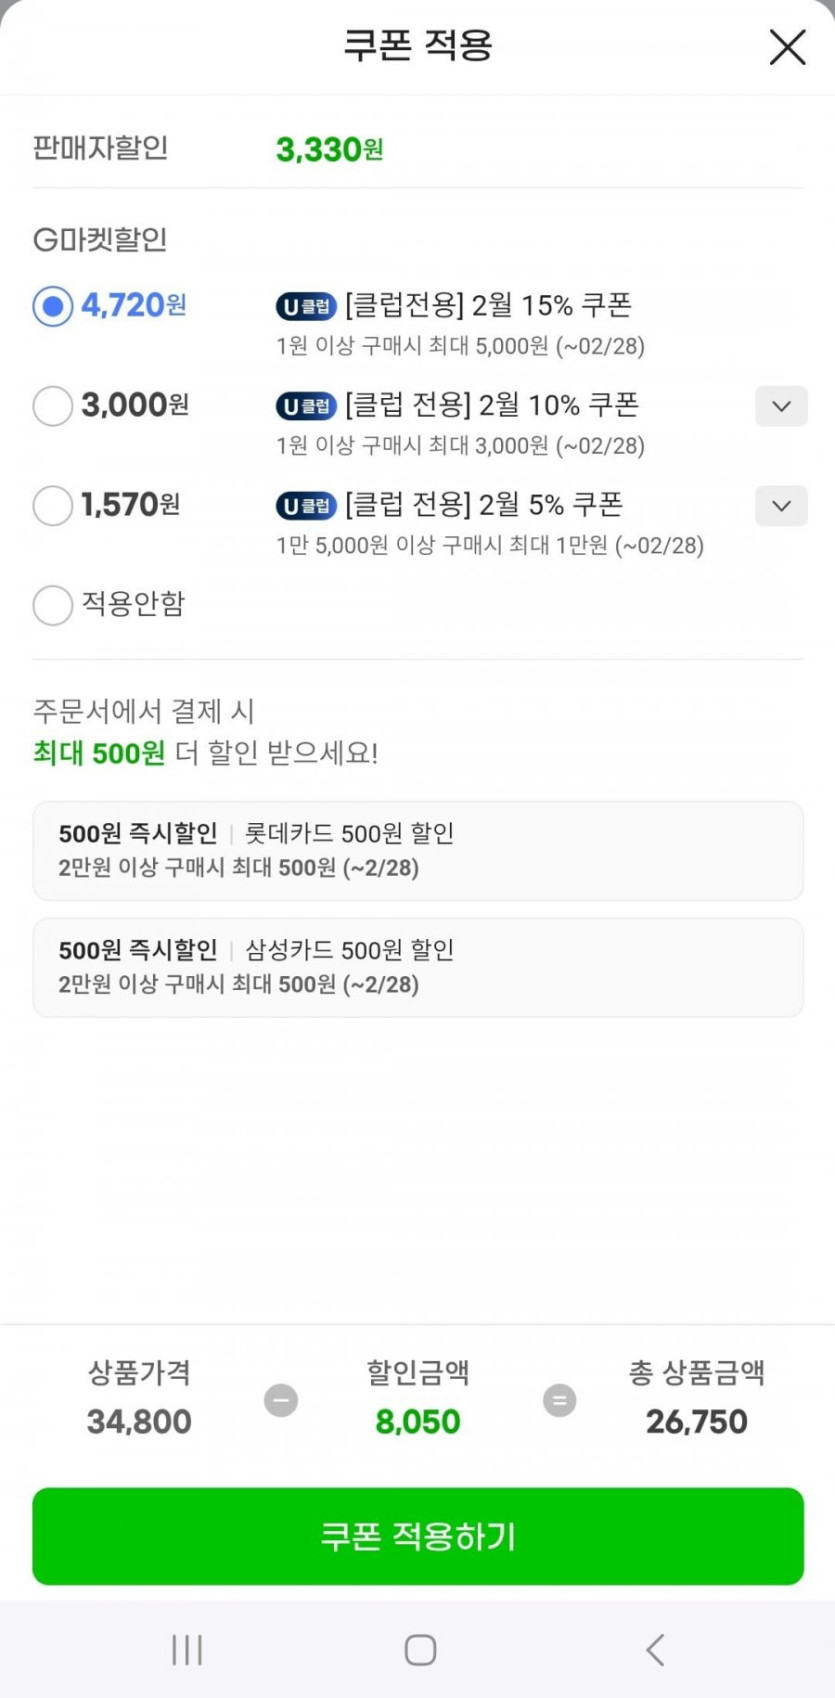Expand the 10% coupon dropdown chevron
Screen dimensions: 835x1698
tap(781, 406)
